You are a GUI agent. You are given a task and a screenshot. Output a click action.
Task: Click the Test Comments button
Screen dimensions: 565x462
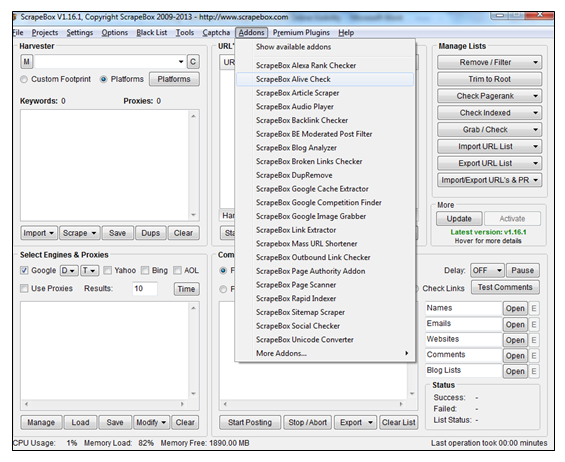[505, 287]
